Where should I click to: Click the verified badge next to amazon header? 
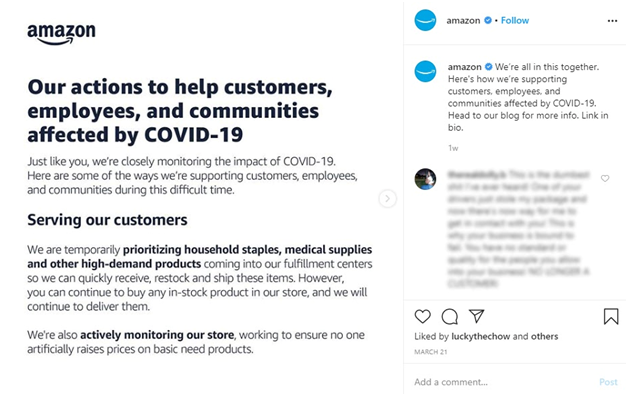click(488, 20)
